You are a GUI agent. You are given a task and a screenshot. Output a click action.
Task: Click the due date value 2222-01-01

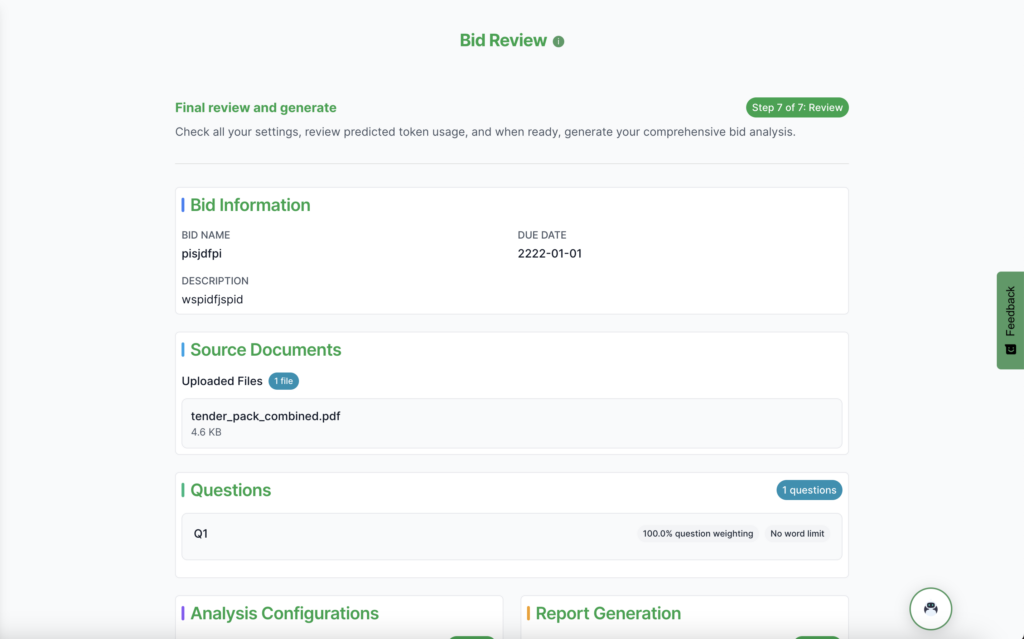(549, 254)
